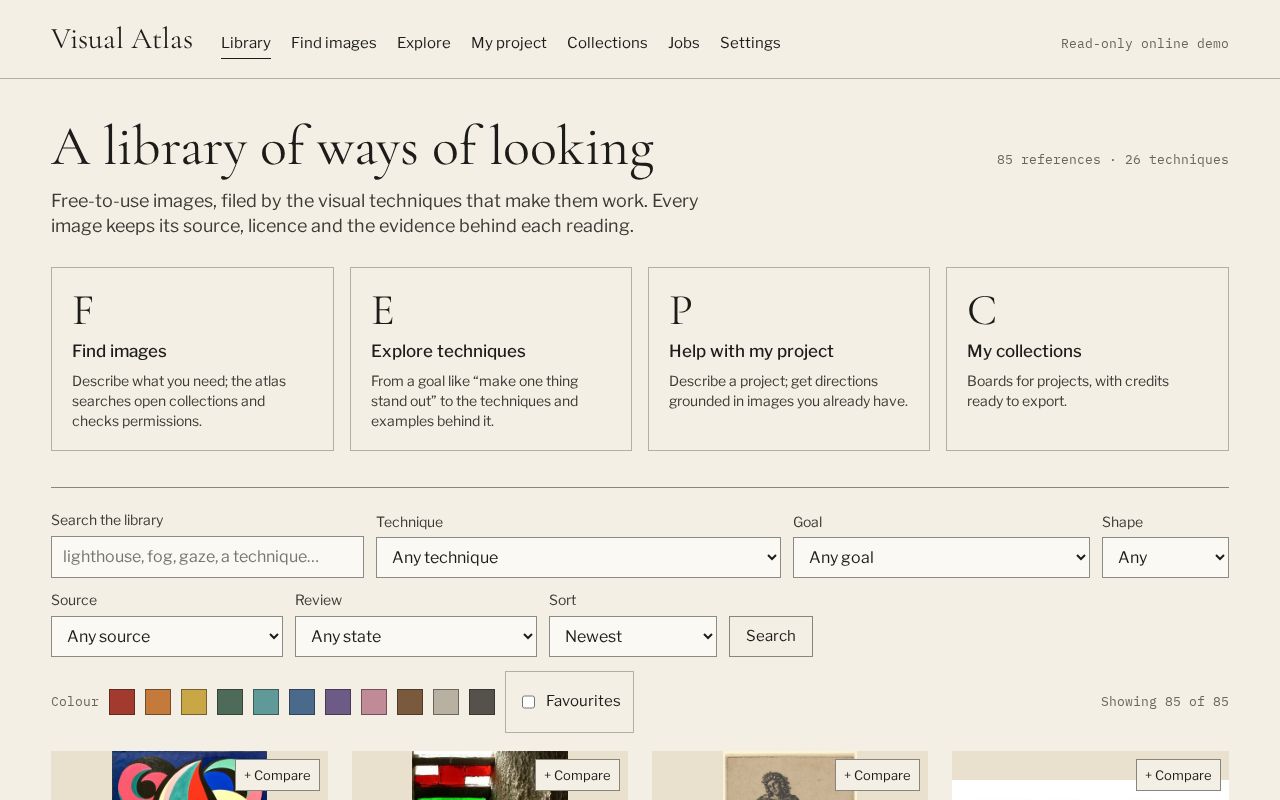
Task: Open the Settings nav item
Action: click(x=750, y=43)
